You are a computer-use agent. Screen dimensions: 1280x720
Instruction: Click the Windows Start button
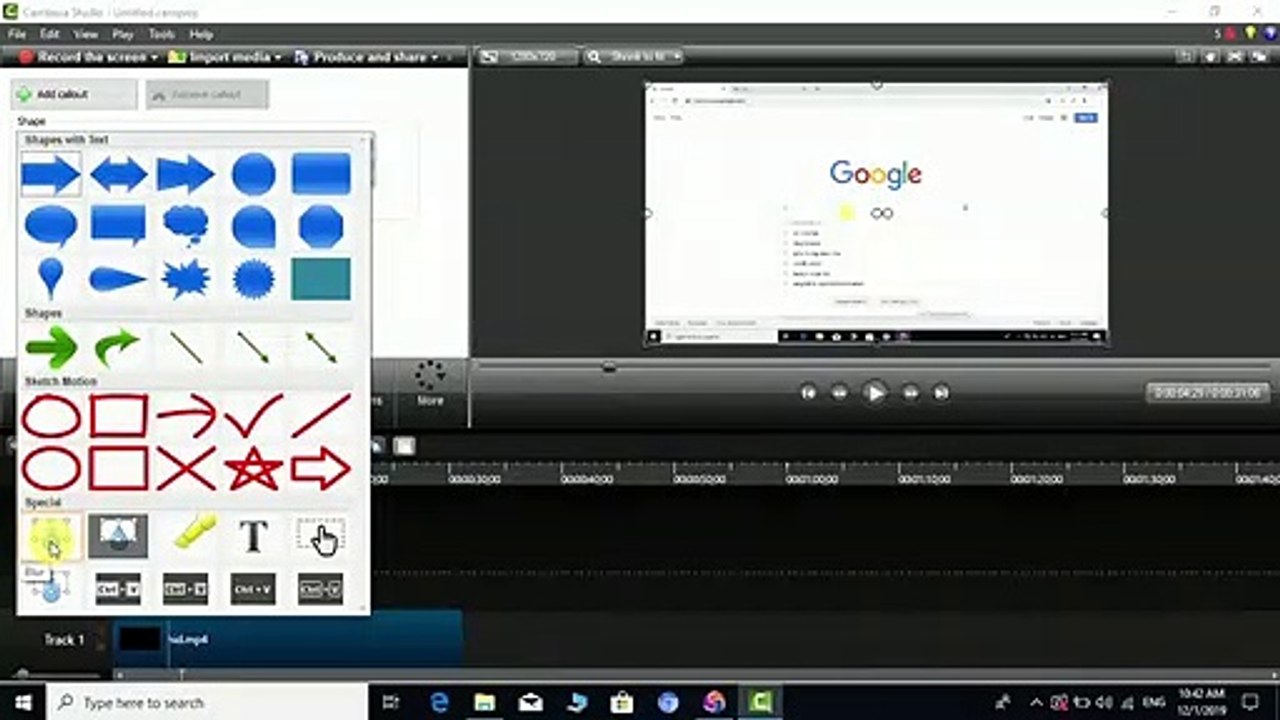coord(22,702)
